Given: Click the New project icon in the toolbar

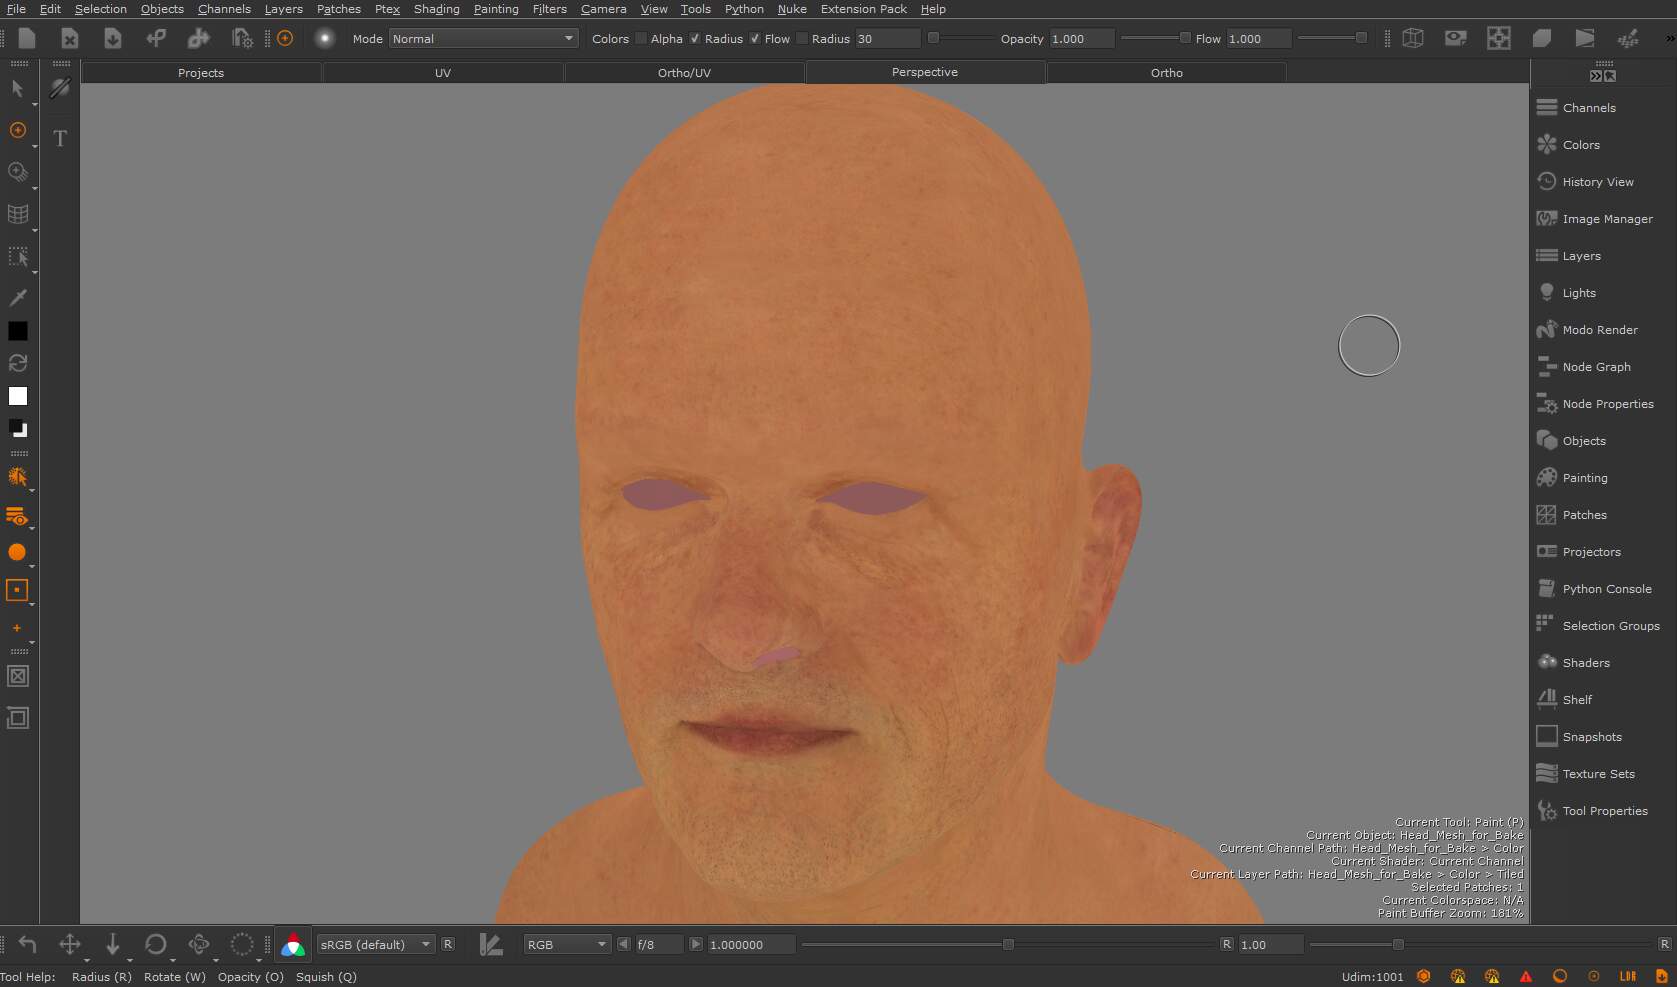Looking at the screenshot, I should coord(27,38).
